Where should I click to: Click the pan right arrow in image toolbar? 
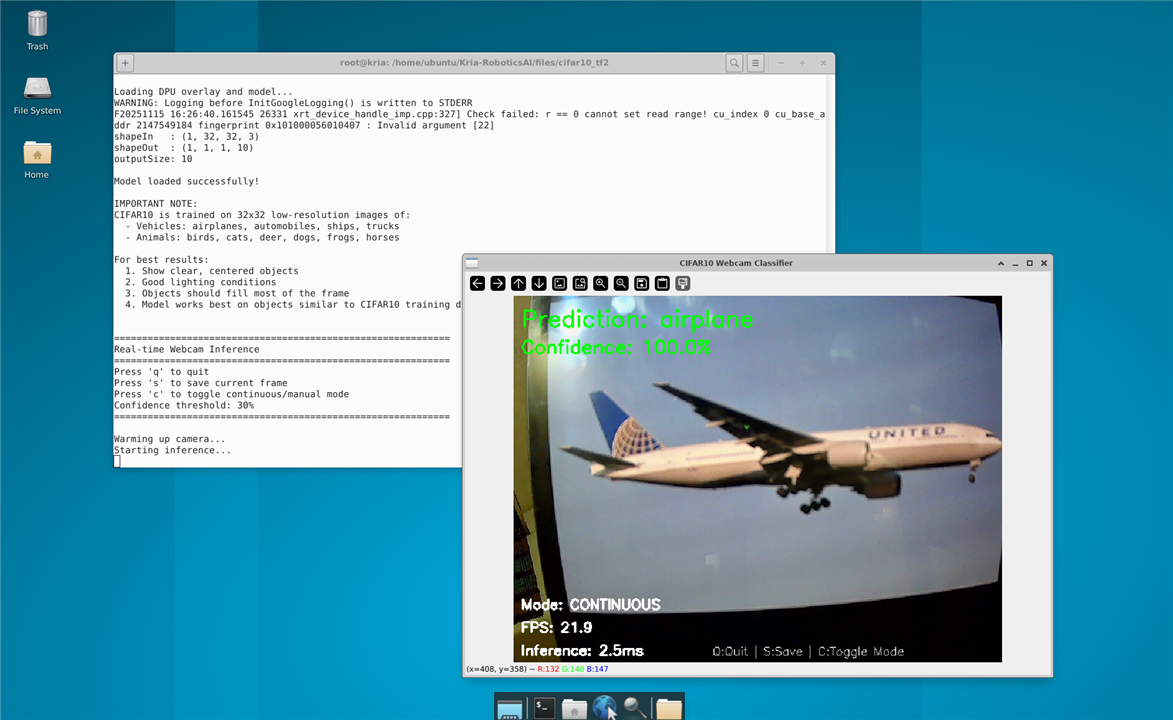point(498,284)
